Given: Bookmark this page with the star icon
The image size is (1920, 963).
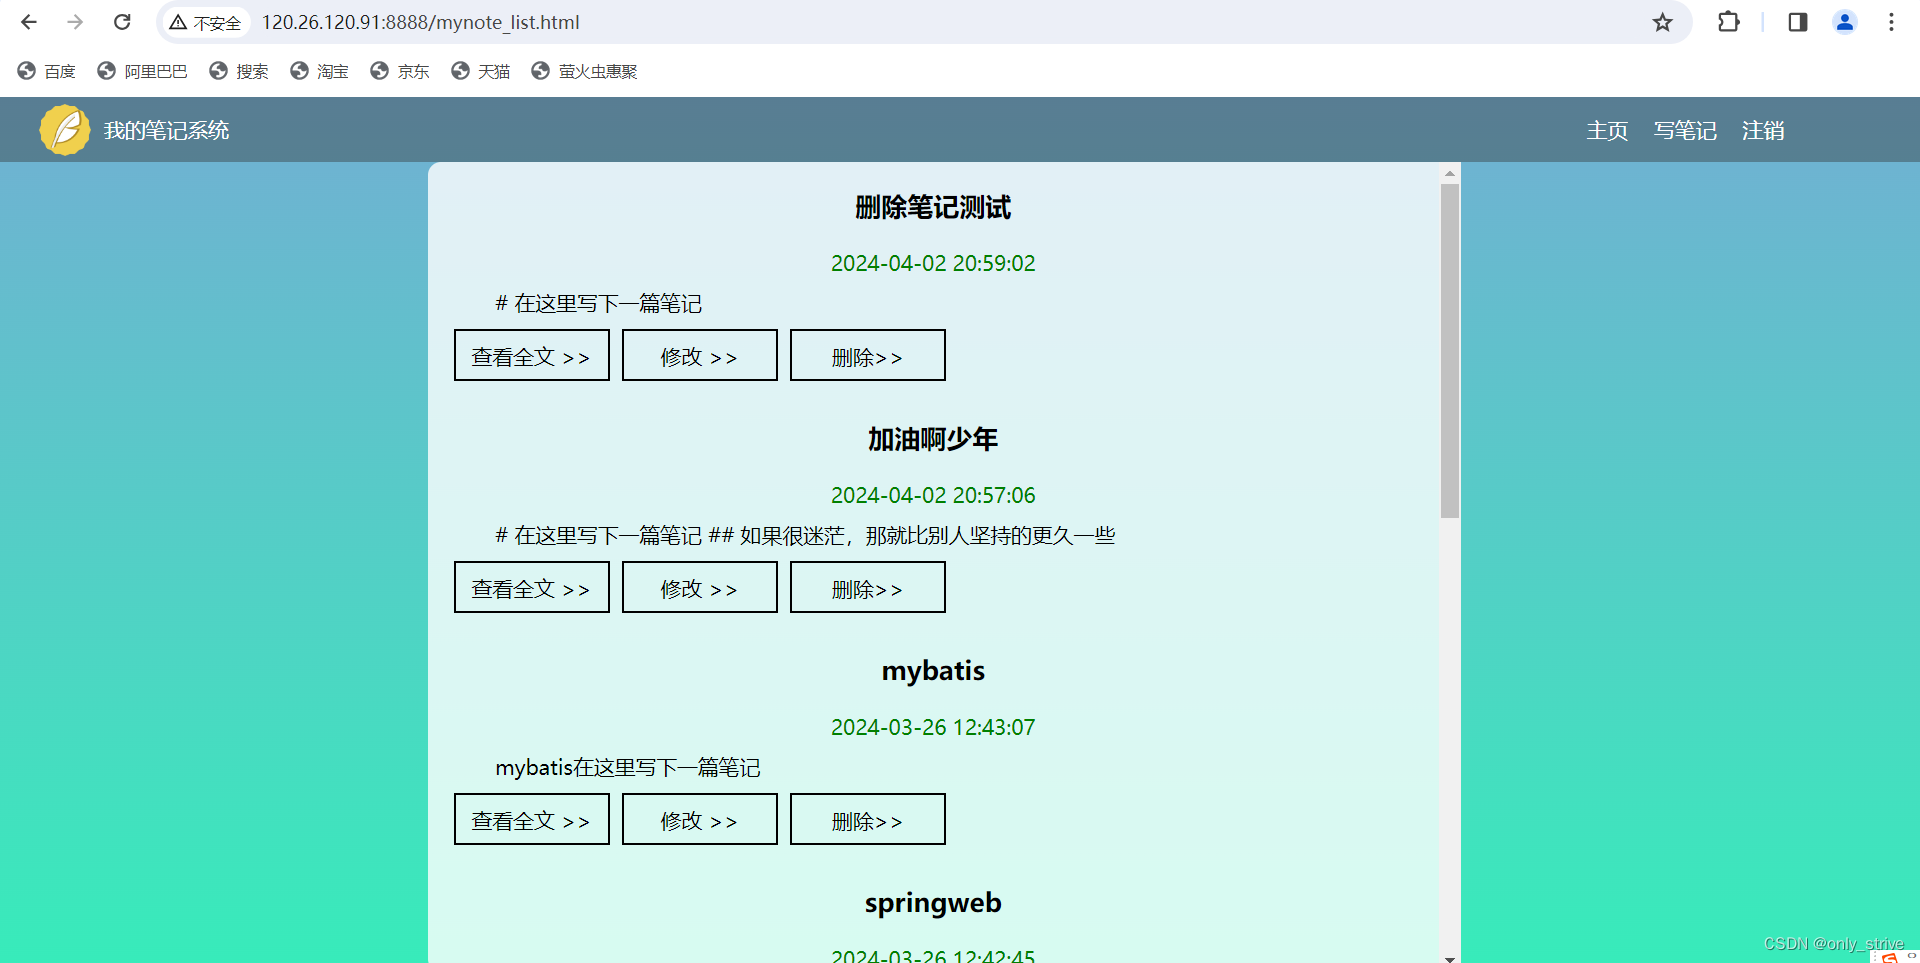Looking at the screenshot, I should [1662, 22].
